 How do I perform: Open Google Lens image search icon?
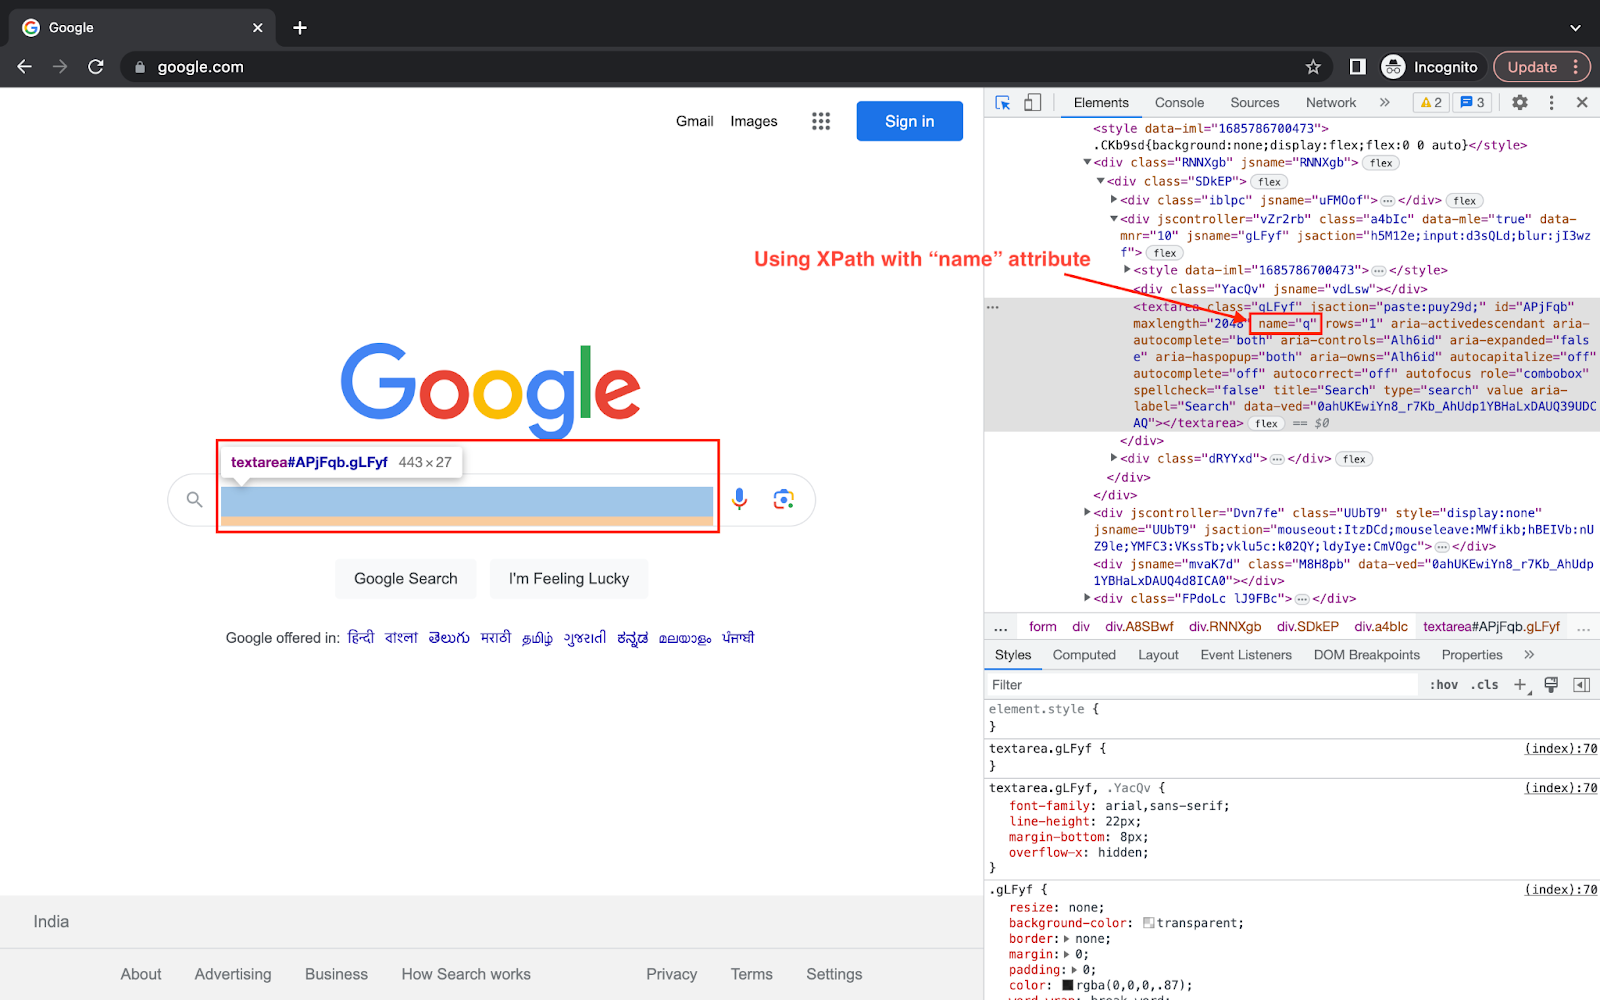[x=783, y=499]
